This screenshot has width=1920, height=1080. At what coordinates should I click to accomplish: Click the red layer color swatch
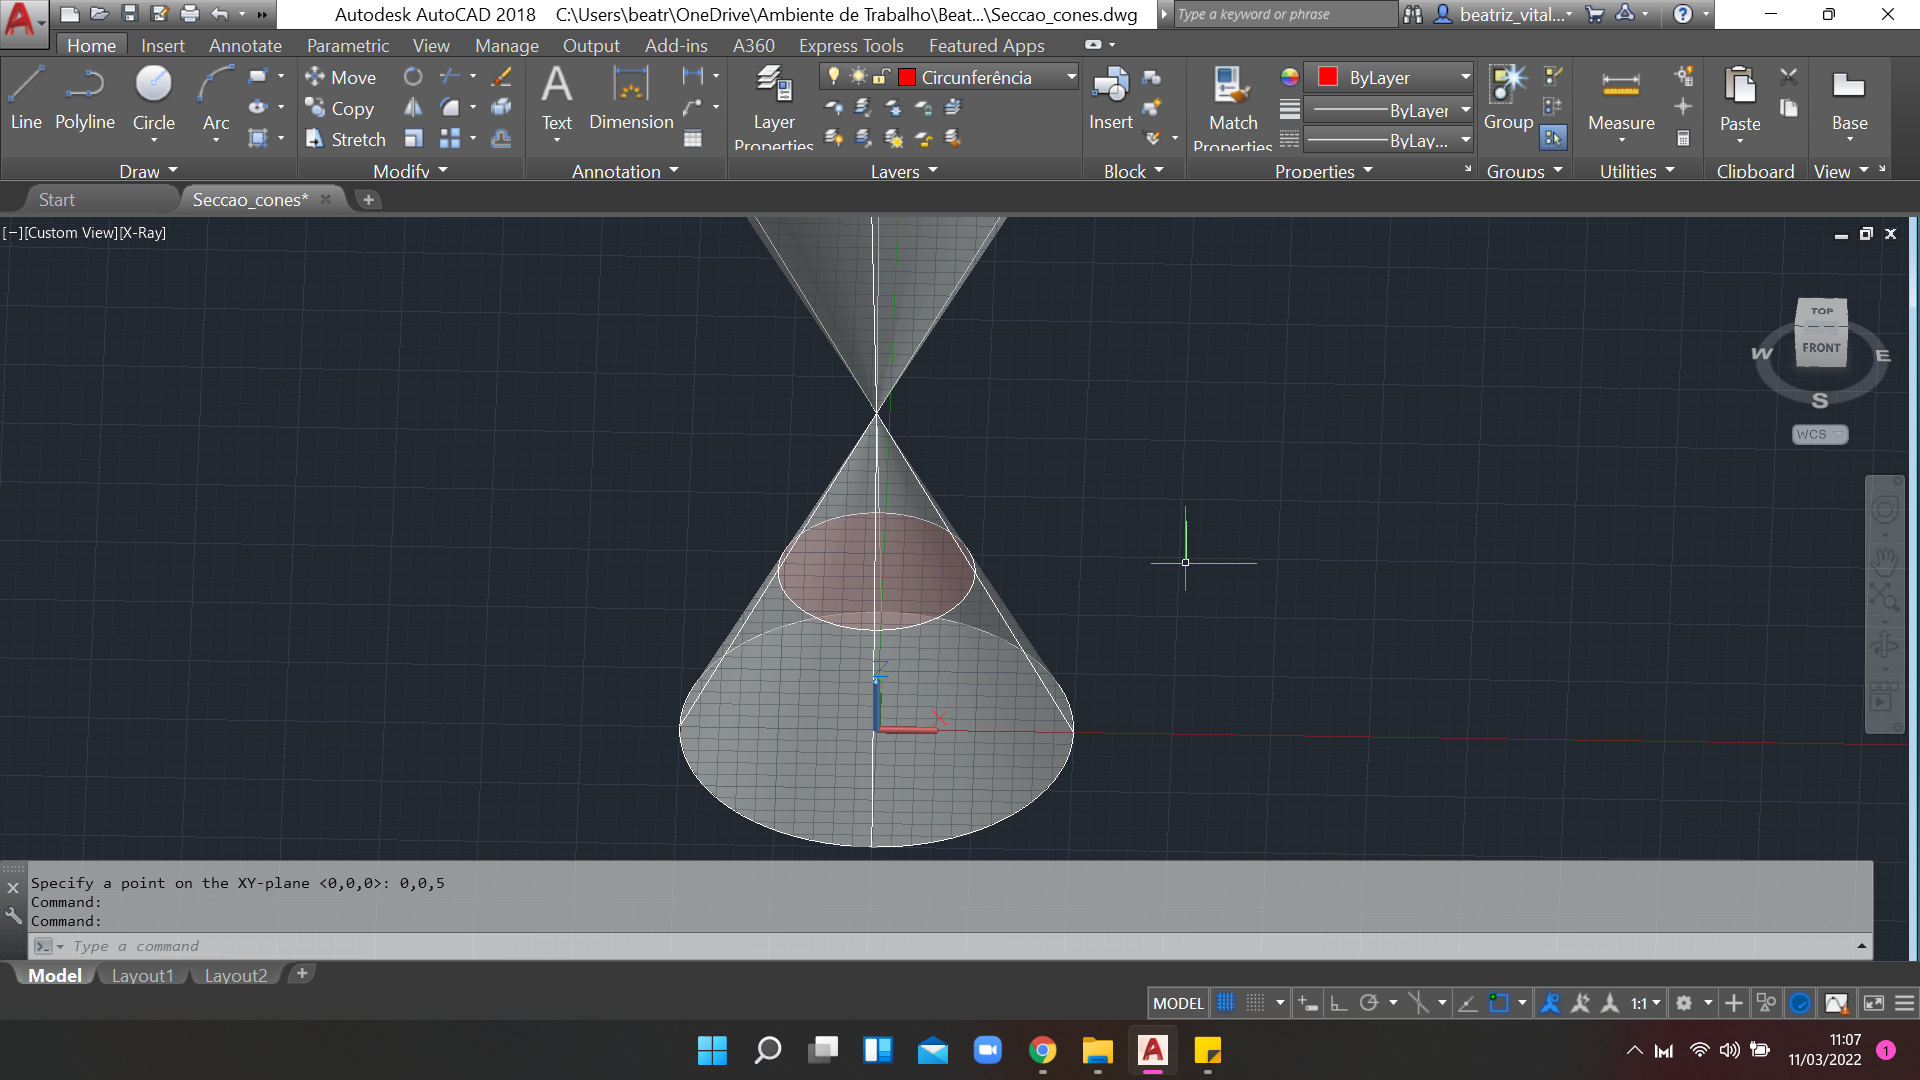[x=907, y=77]
